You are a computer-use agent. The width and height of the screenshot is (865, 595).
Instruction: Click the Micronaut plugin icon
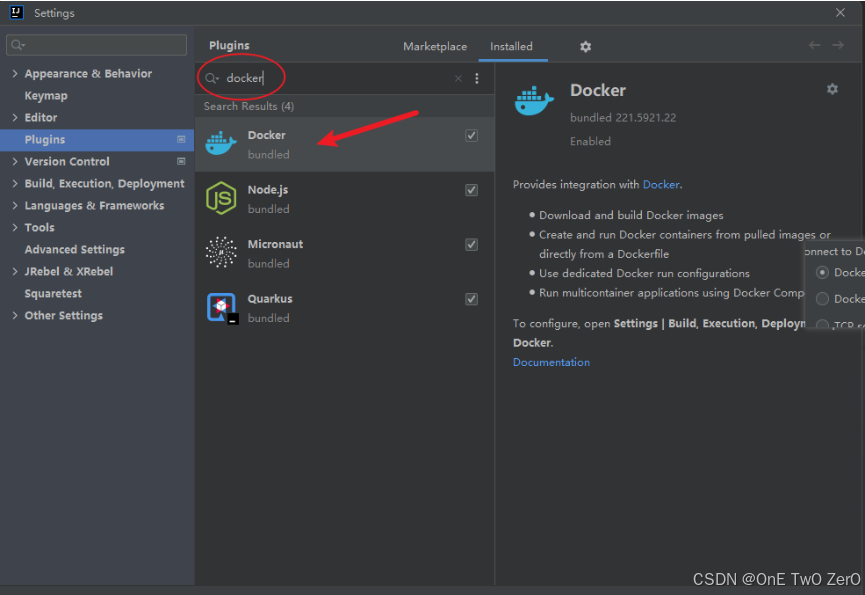click(x=221, y=252)
